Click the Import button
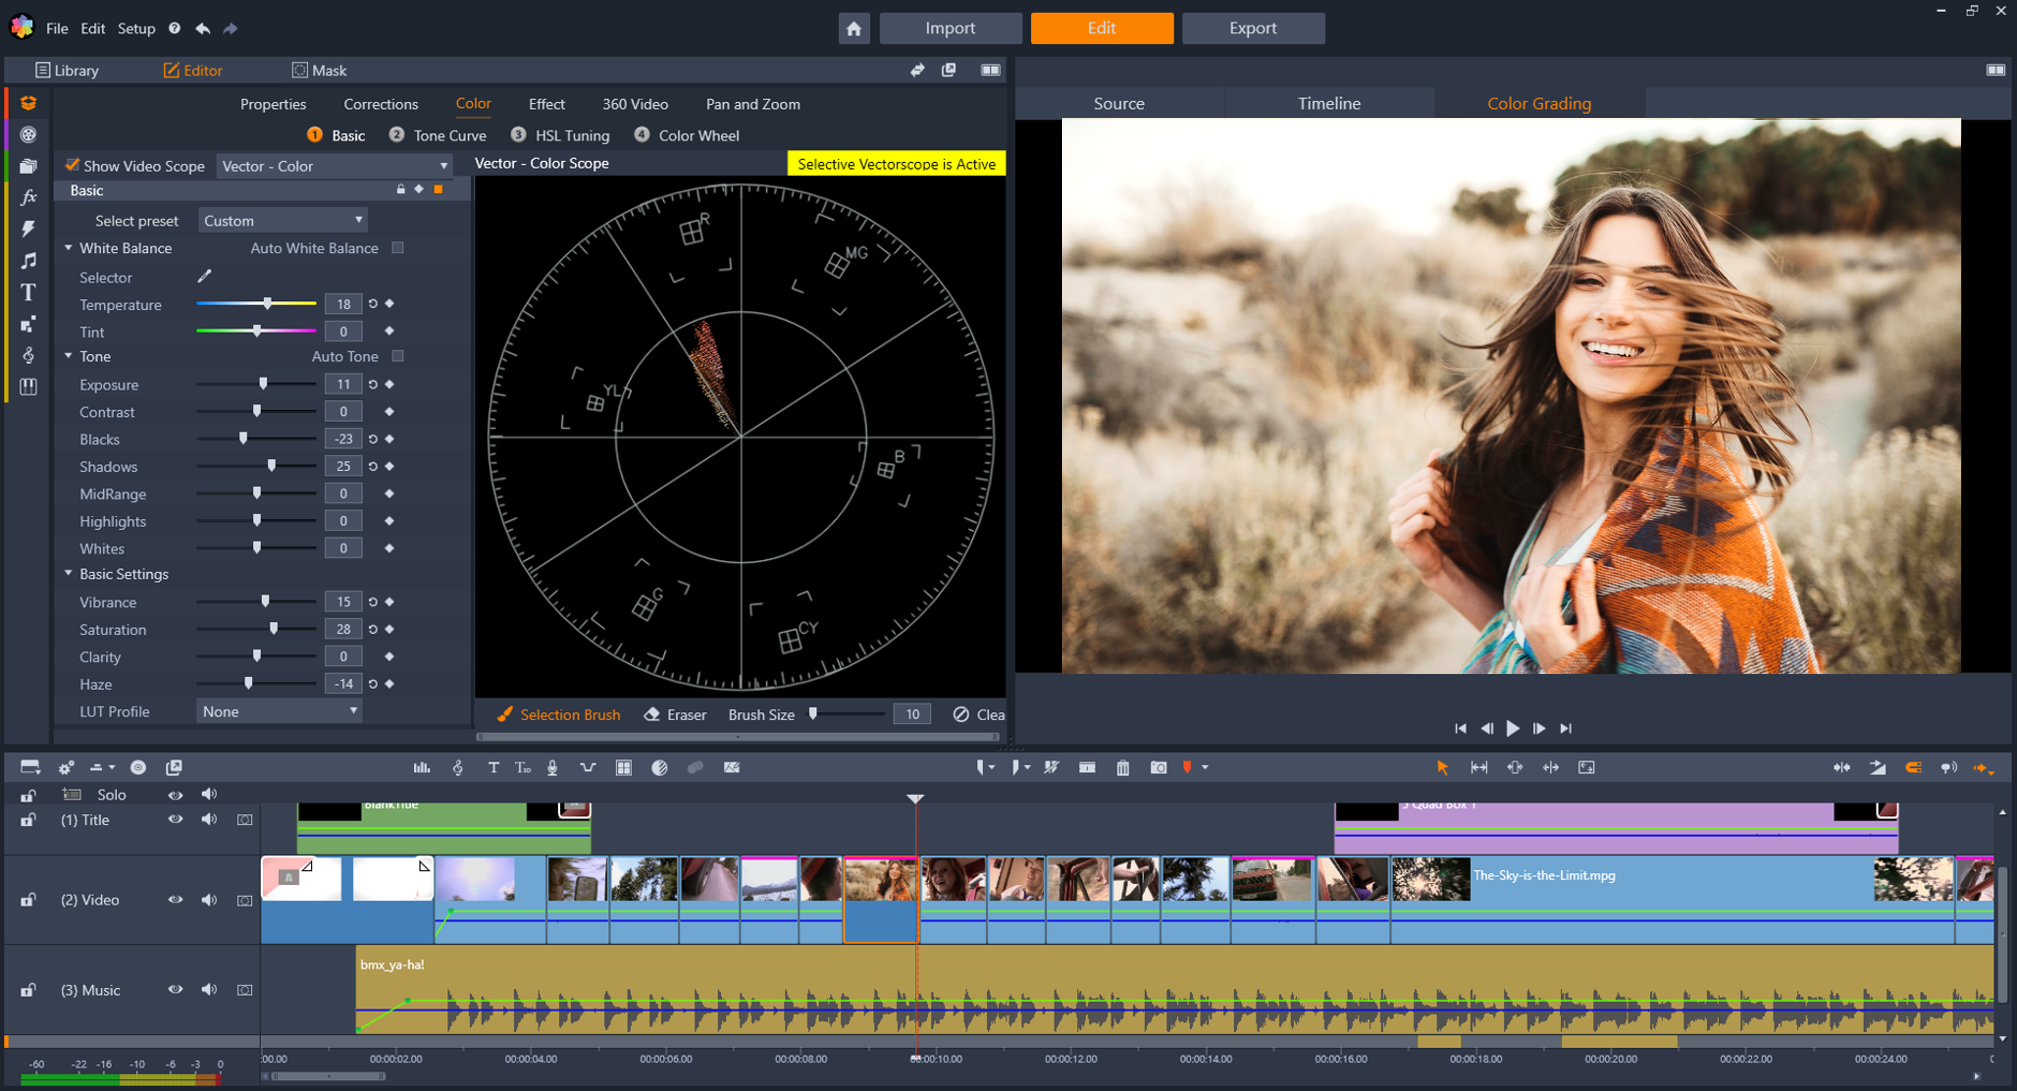The height and width of the screenshot is (1091, 2017). [x=949, y=28]
